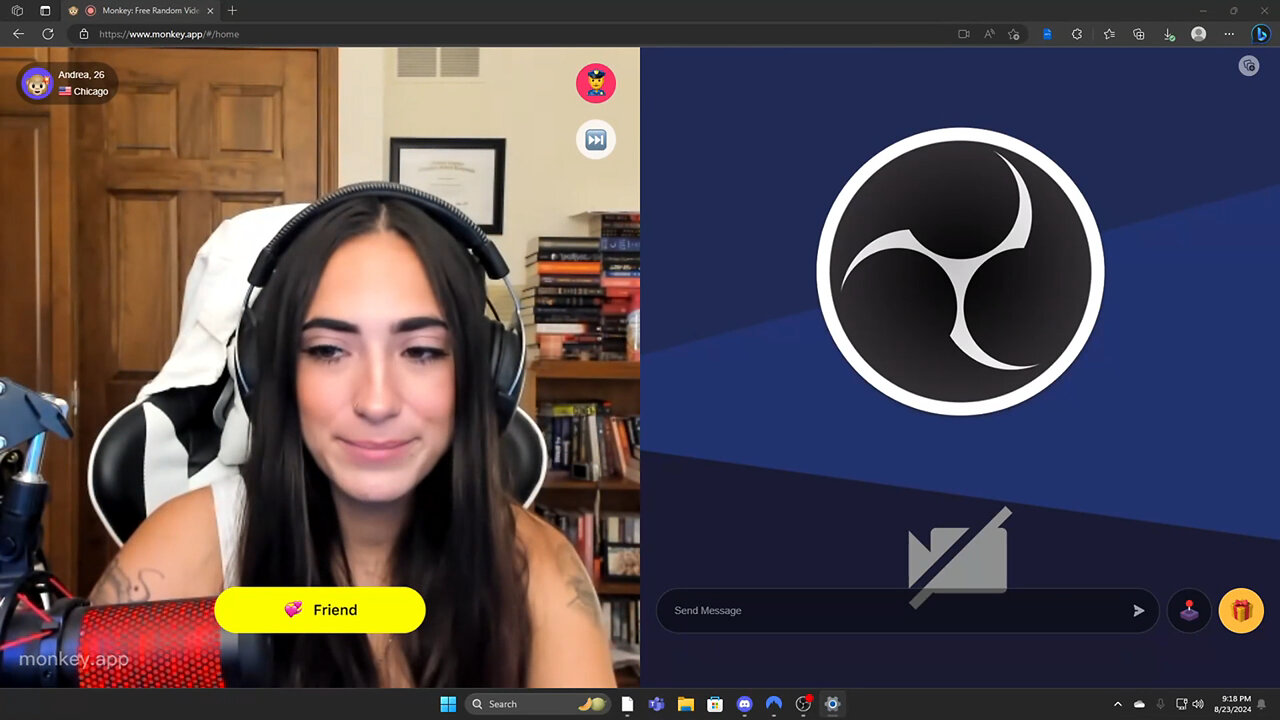Open the Edge workspaces icon

click(x=17, y=10)
